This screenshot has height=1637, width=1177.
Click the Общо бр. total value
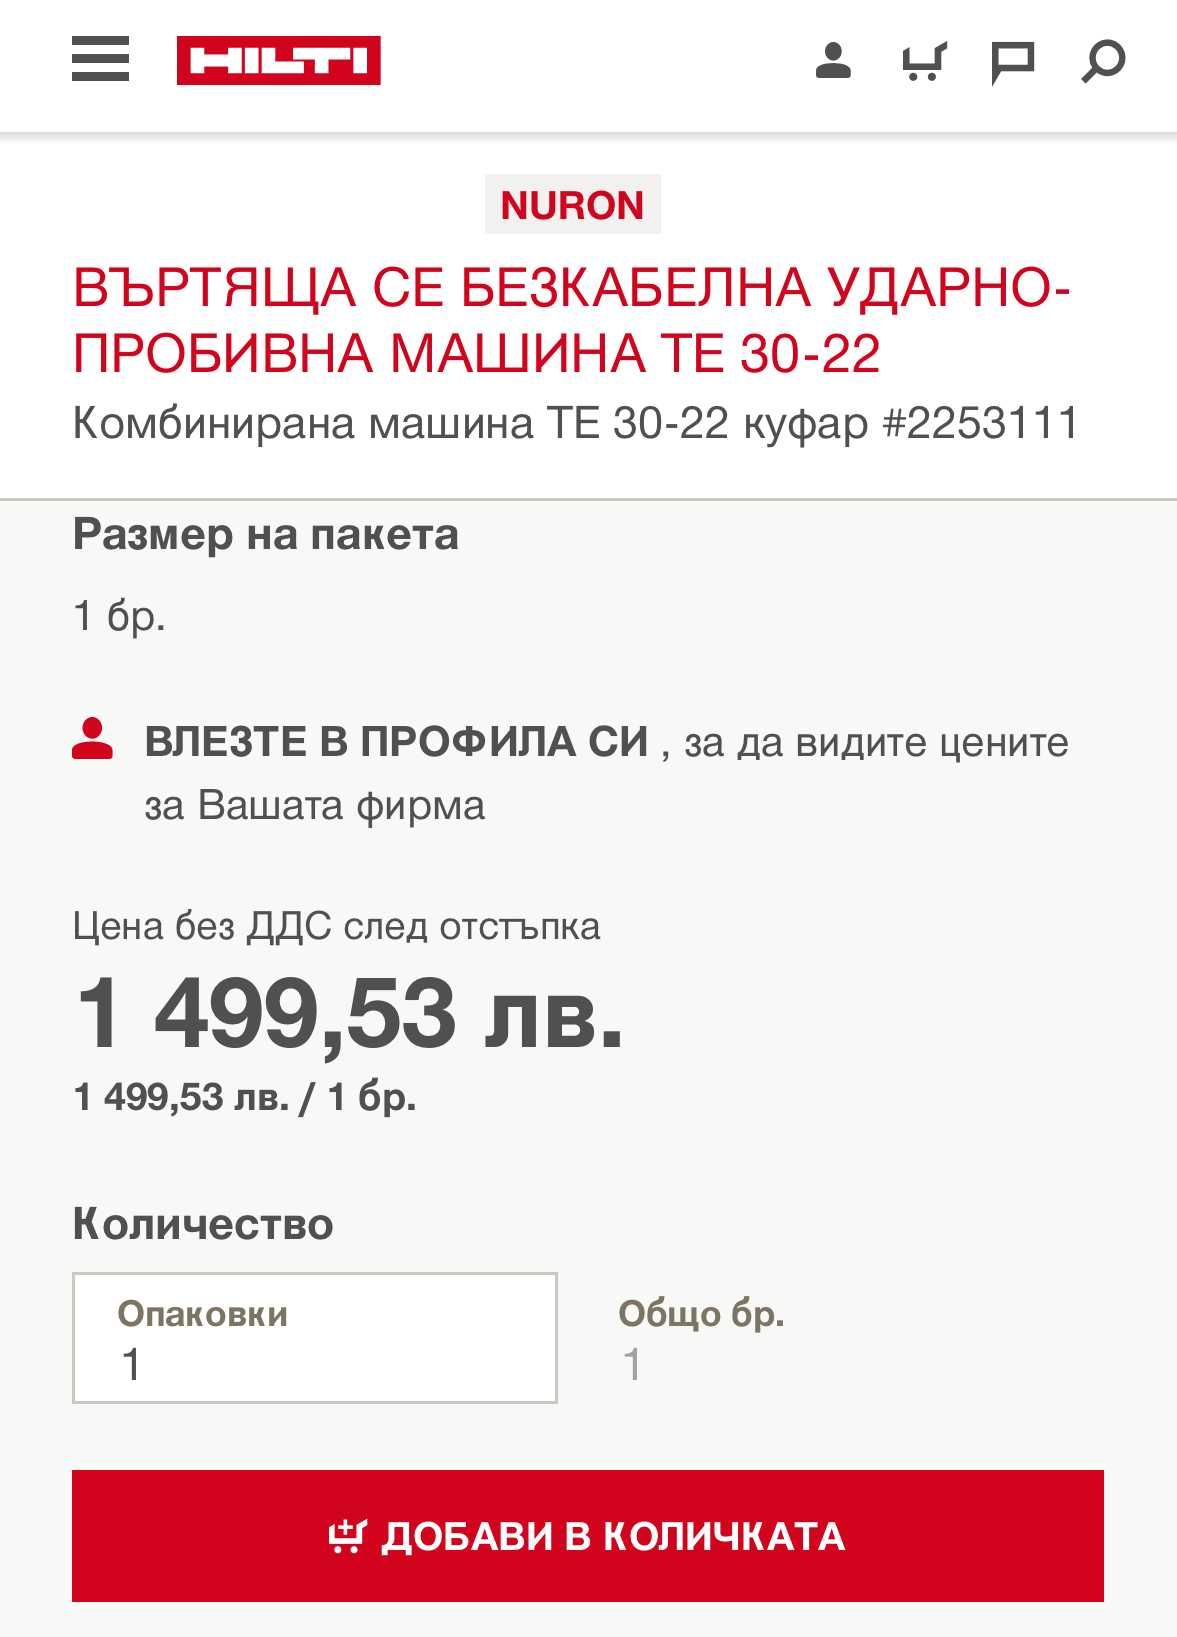pos(632,1365)
